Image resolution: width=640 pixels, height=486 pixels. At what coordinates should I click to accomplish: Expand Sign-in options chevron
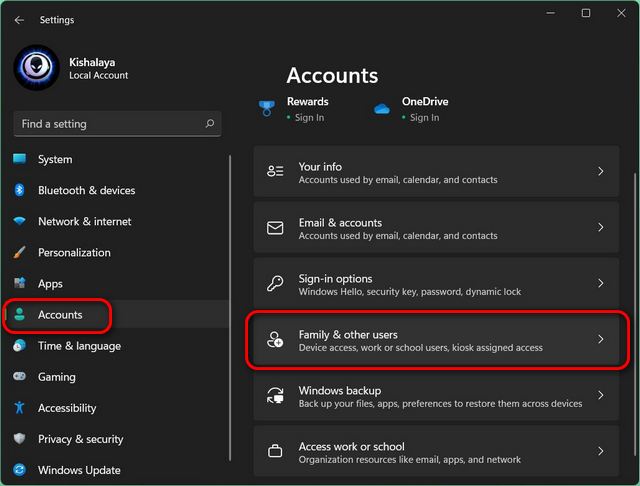click(x=600, y=284)
